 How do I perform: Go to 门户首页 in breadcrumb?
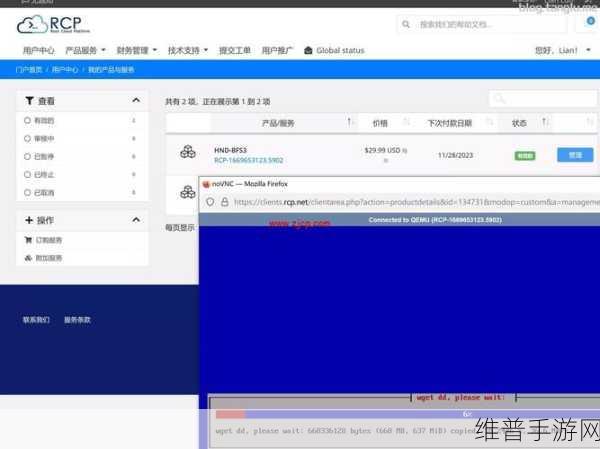pyautogui.click(x=29, y=70)
